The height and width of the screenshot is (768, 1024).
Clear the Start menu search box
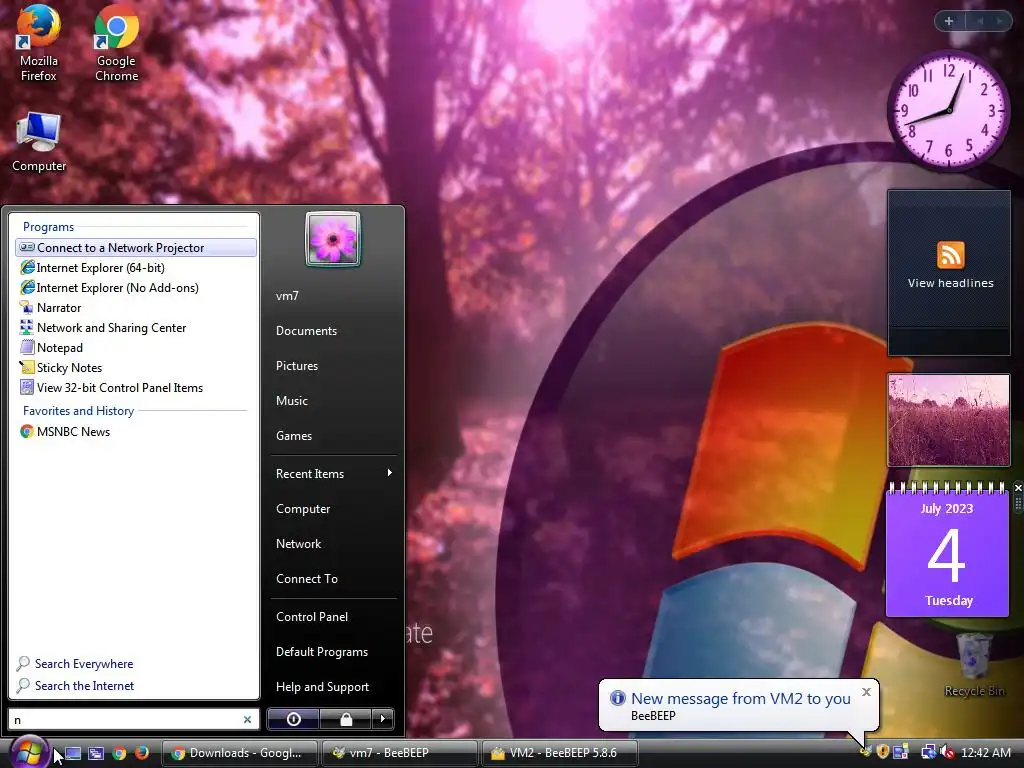click(247, 719)
